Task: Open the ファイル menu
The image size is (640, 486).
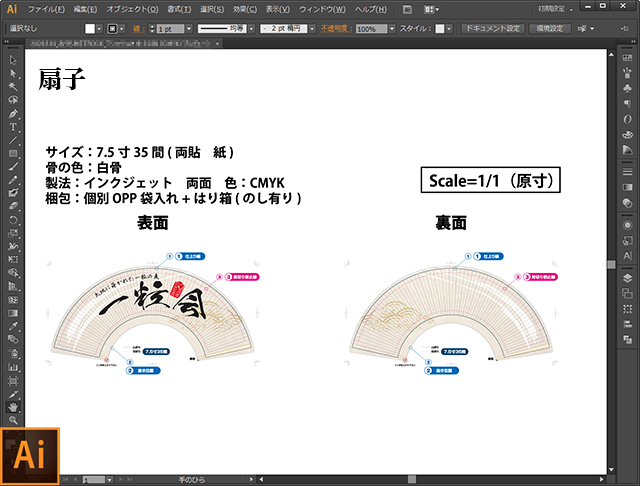Action: (x=46, y=9)
